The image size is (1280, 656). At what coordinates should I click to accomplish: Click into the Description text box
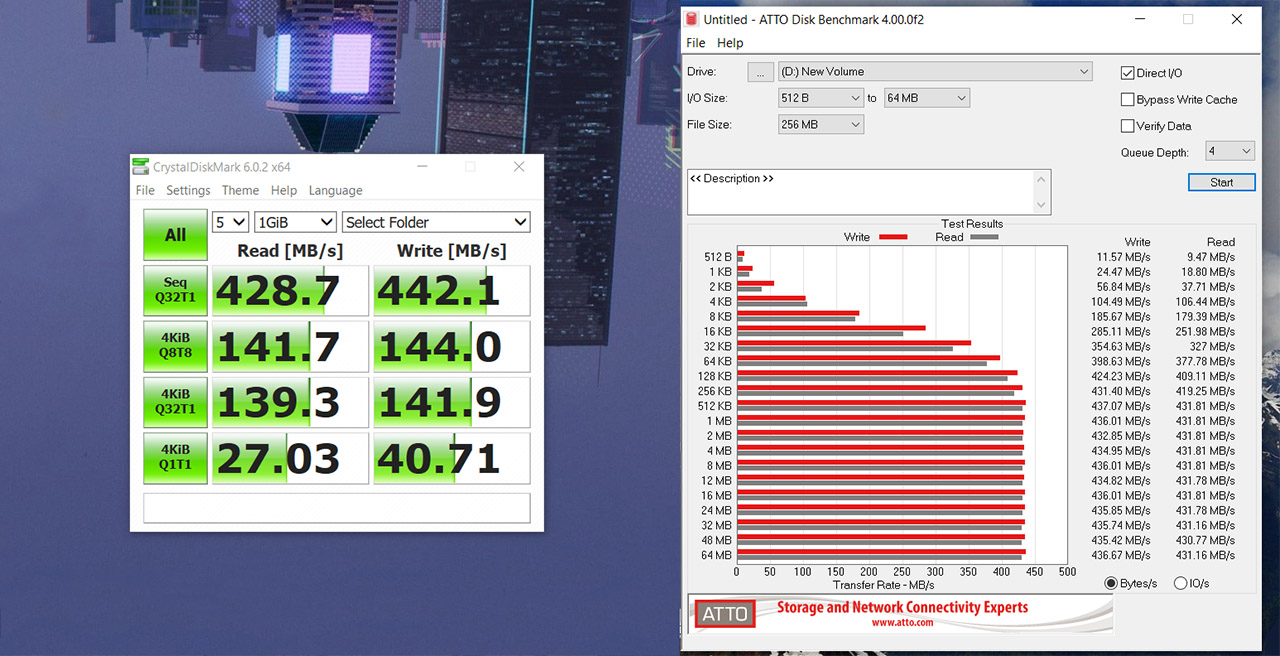[x=861, y=191]
